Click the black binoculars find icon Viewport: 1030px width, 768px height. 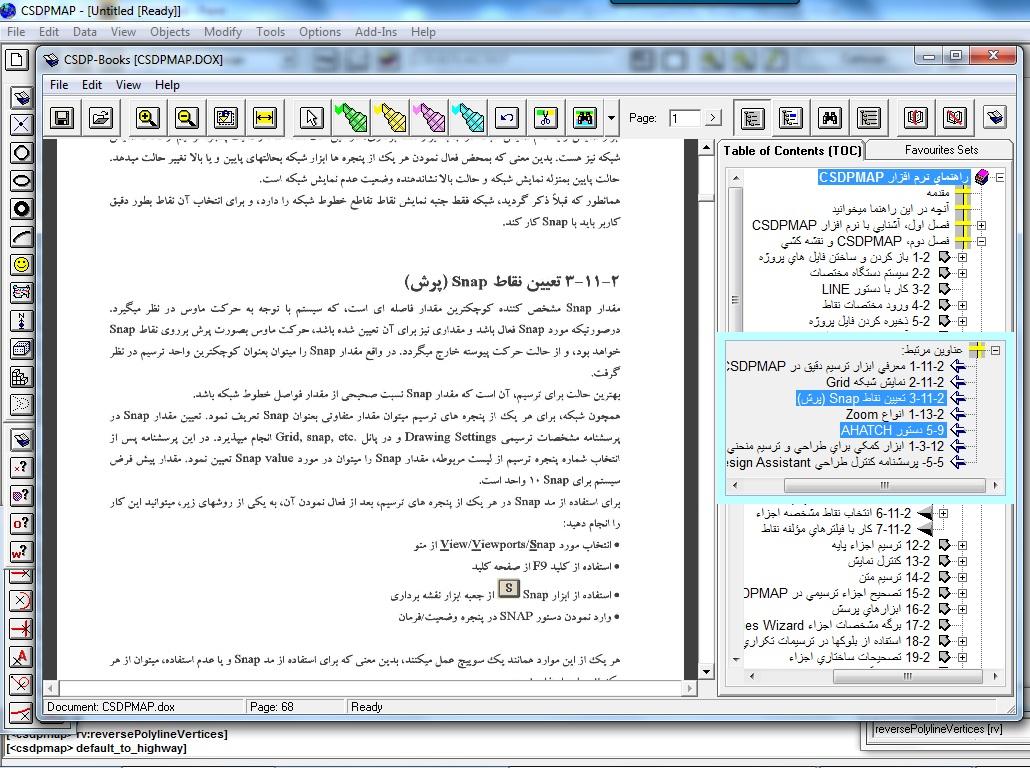[x=830, y=118]
